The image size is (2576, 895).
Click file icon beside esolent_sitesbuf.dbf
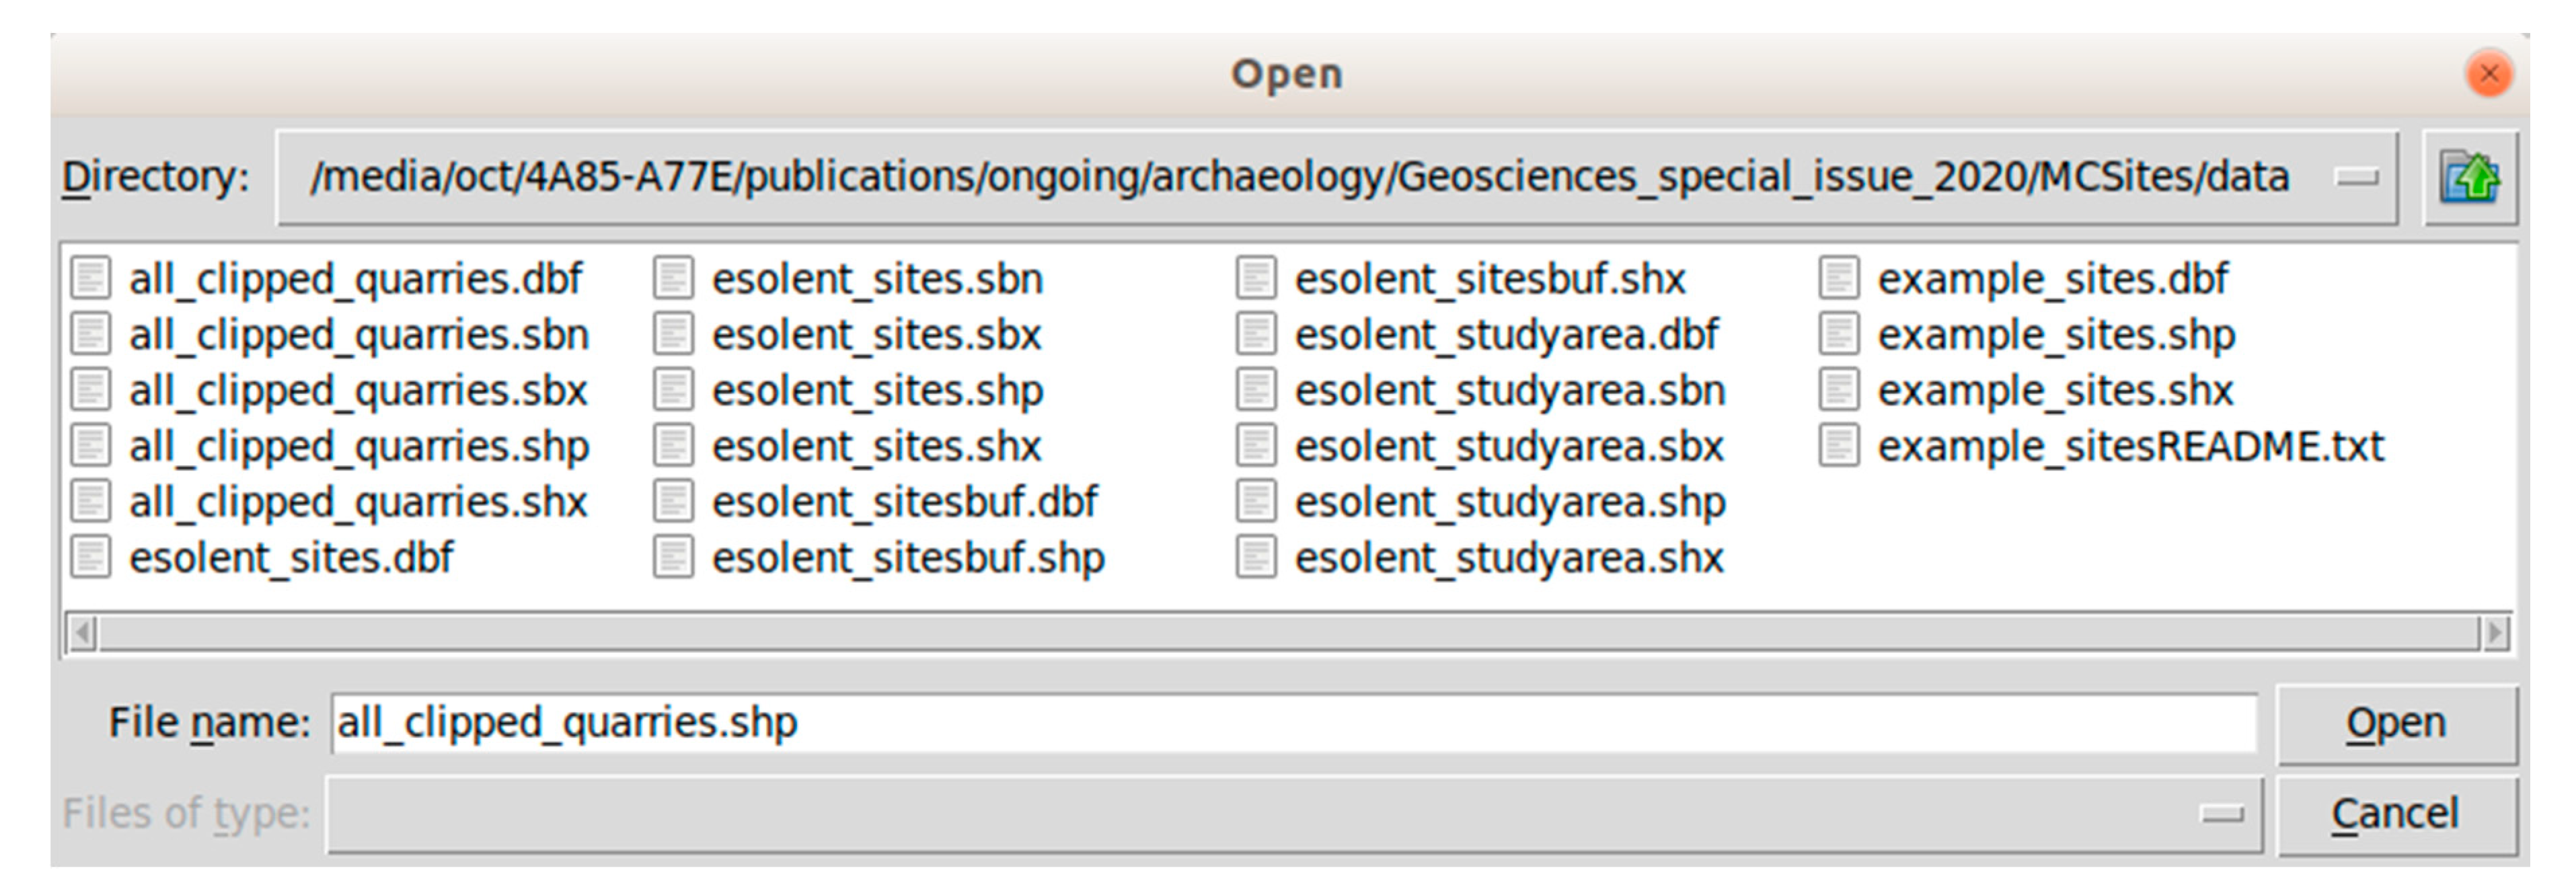coord(673,502)
